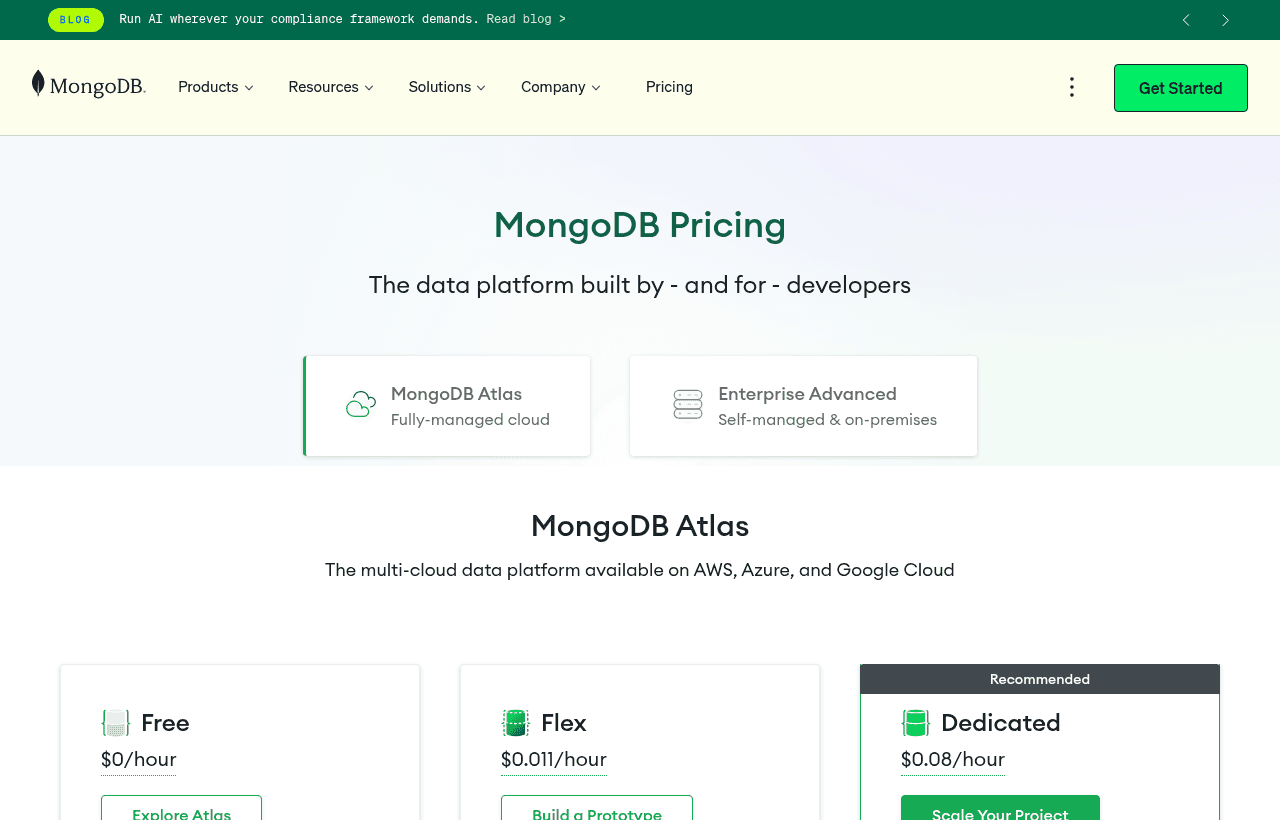Click the Get Started button

(1181, 88)
